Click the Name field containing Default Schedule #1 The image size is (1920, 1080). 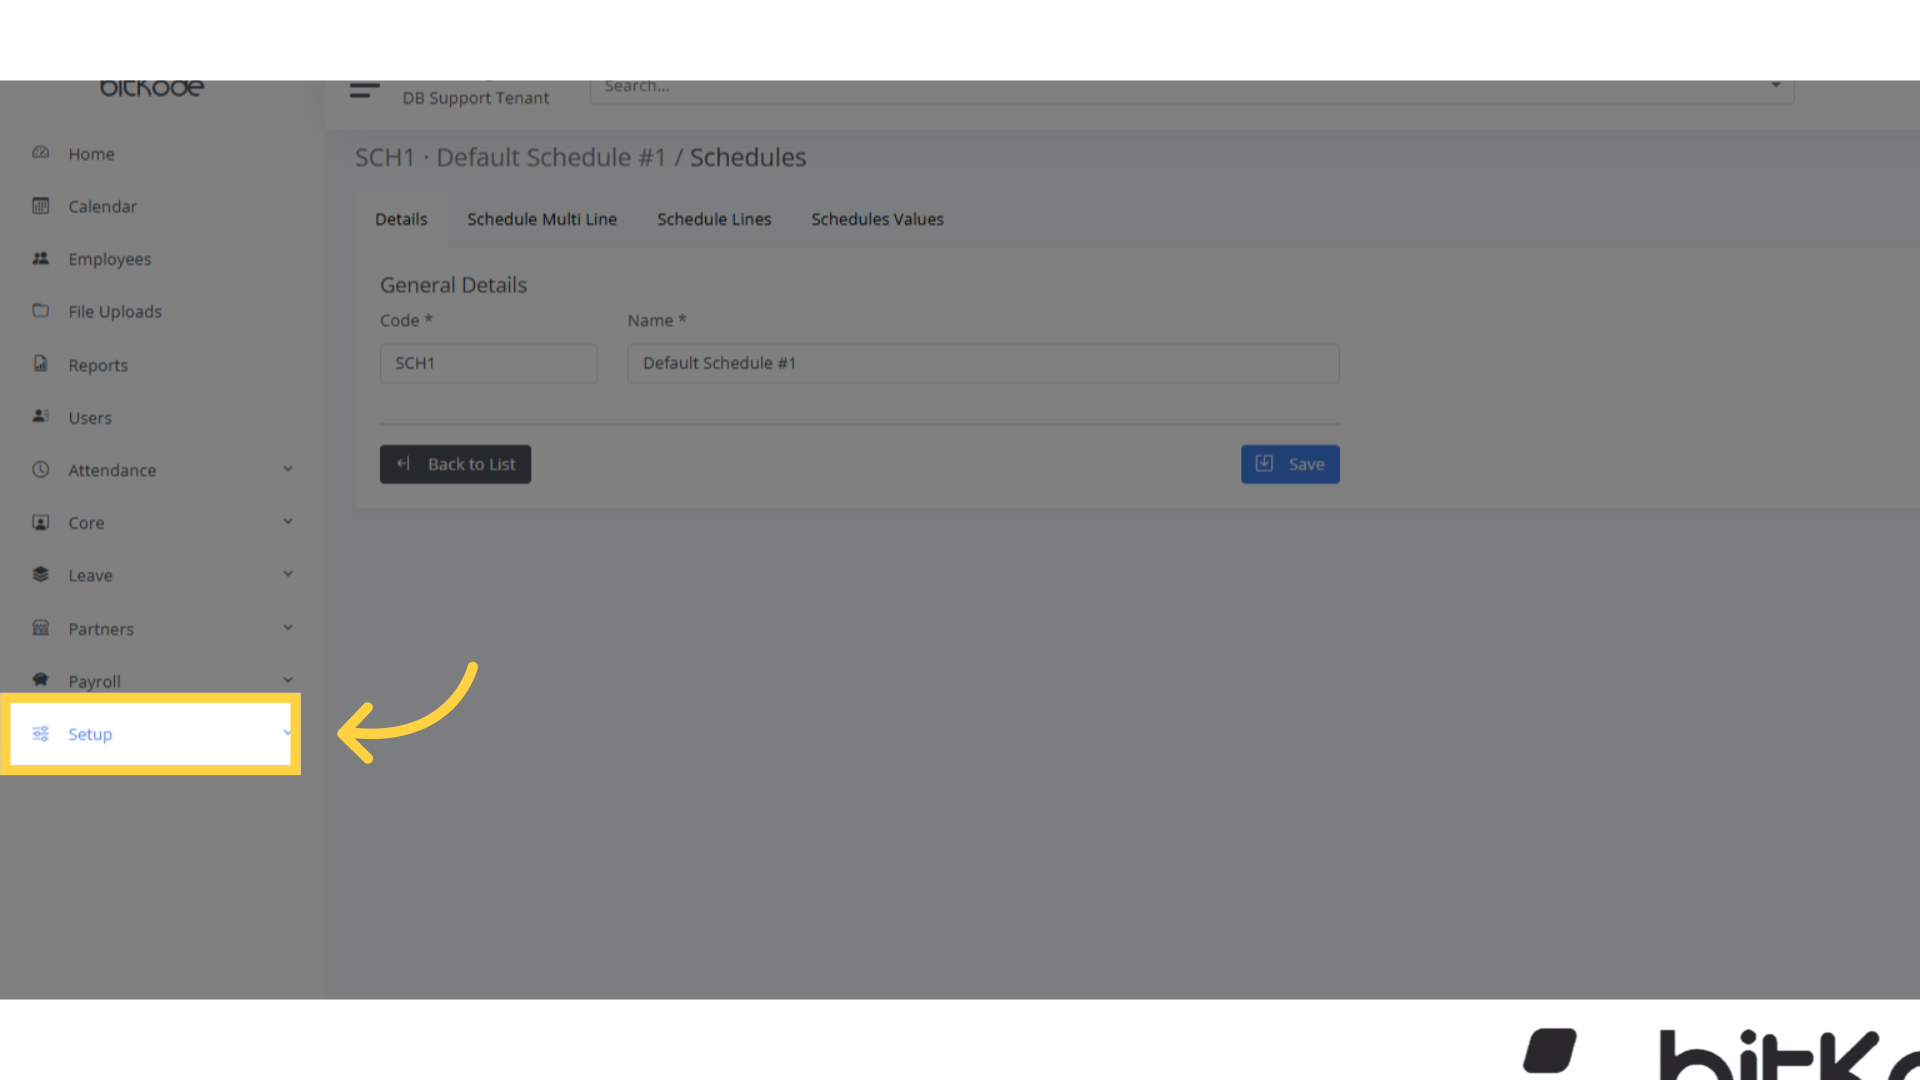pos(982,363)
